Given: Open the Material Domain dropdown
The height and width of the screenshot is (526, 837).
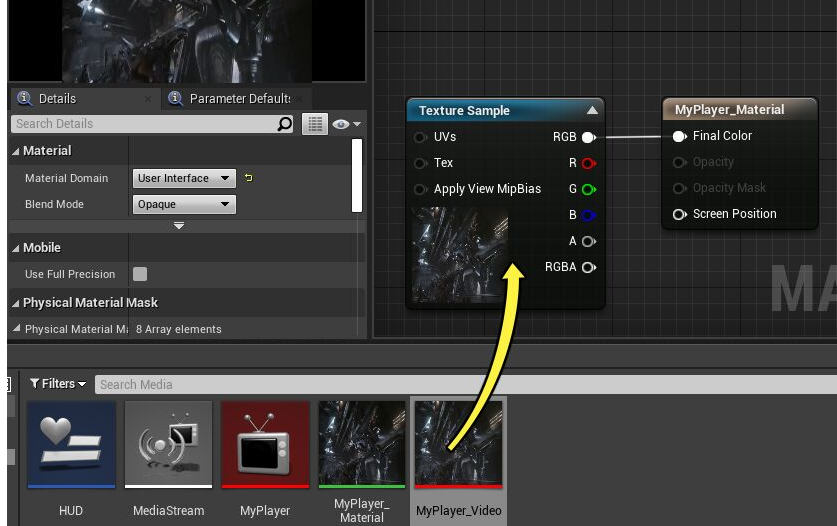Looking at the screenshot, I should coord(184,178).
